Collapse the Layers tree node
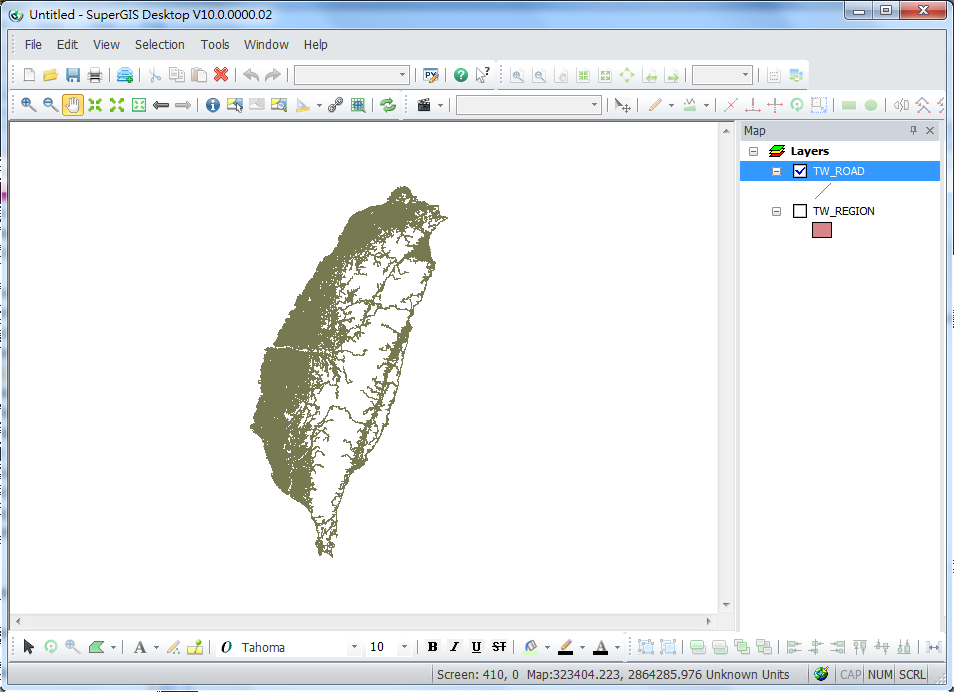954x692 pixels. (x=754, y=151)
